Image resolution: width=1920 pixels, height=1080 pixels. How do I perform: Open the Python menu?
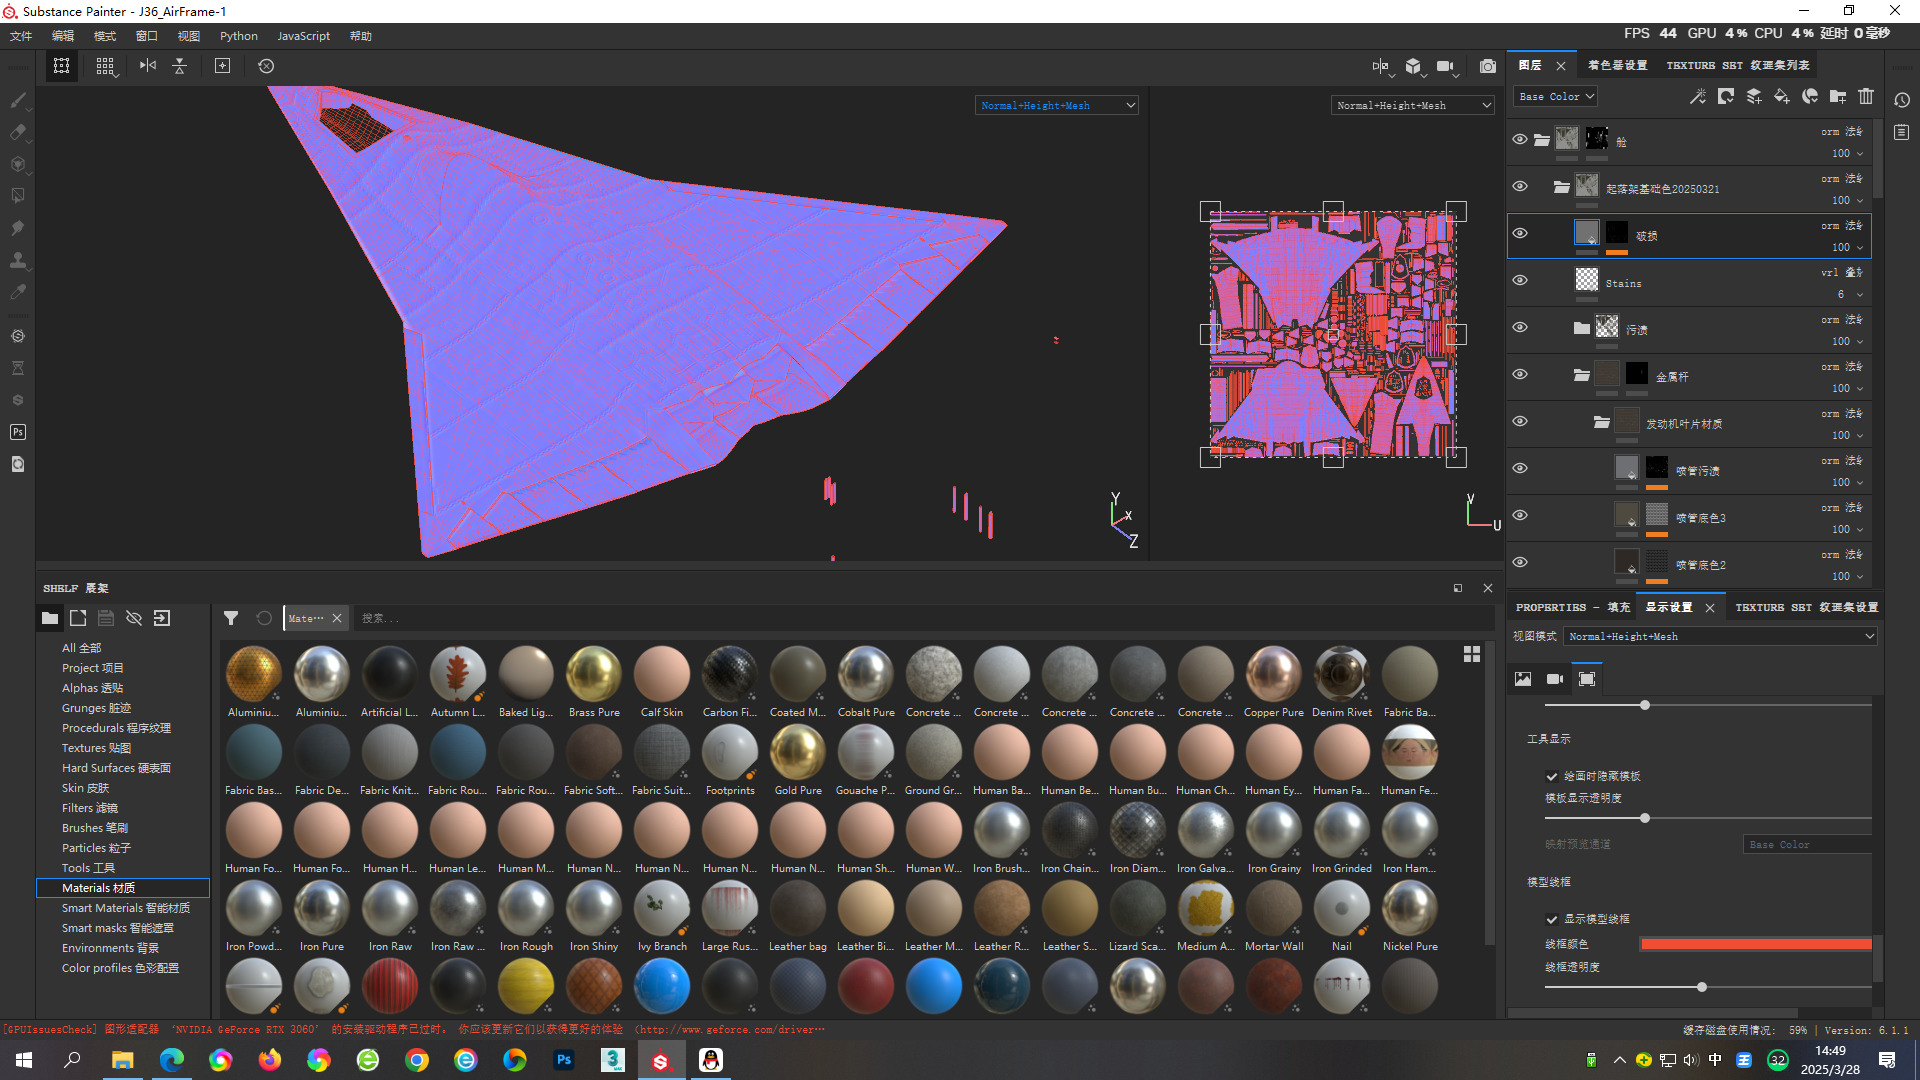tap(238, 36)
